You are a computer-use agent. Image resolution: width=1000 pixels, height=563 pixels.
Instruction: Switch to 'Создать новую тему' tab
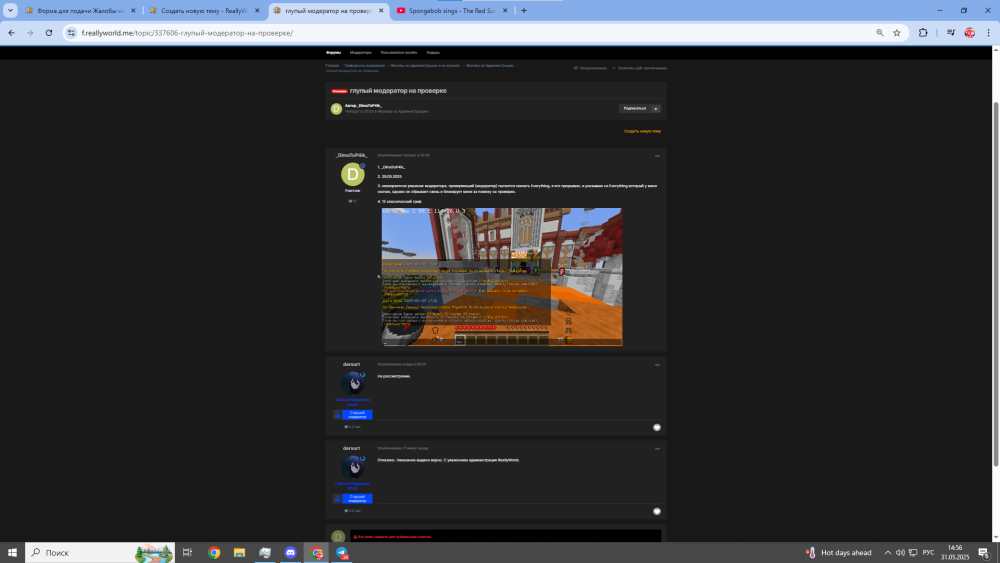pyautogui.click(x=204, y=11)
